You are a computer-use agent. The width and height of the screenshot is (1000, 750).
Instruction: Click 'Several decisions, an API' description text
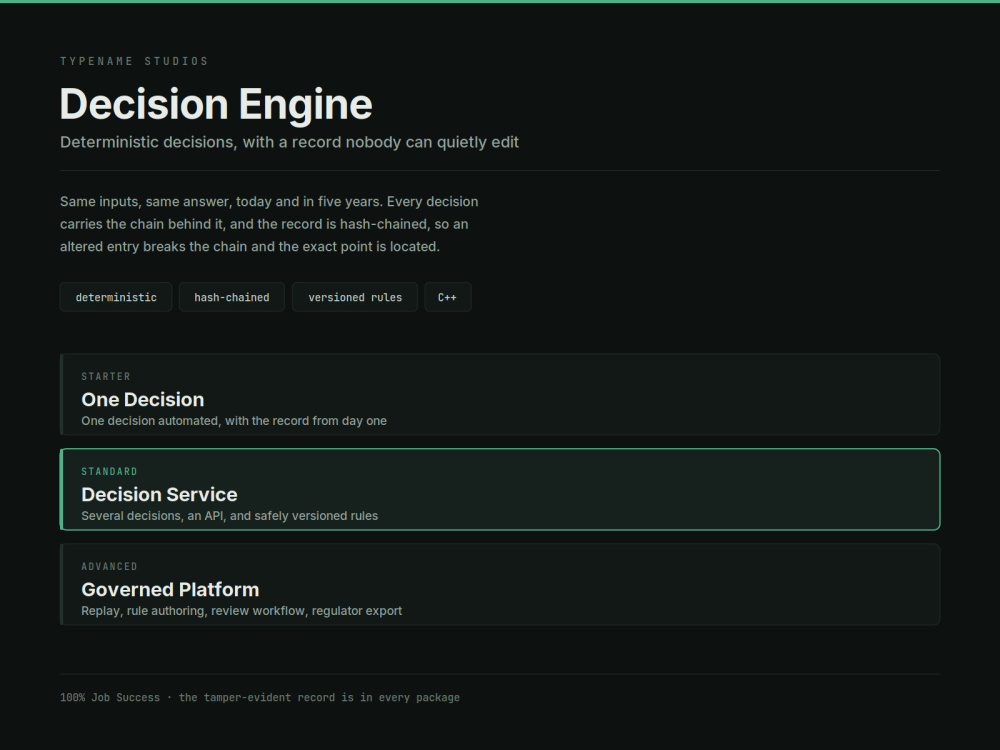click(230, 516)
